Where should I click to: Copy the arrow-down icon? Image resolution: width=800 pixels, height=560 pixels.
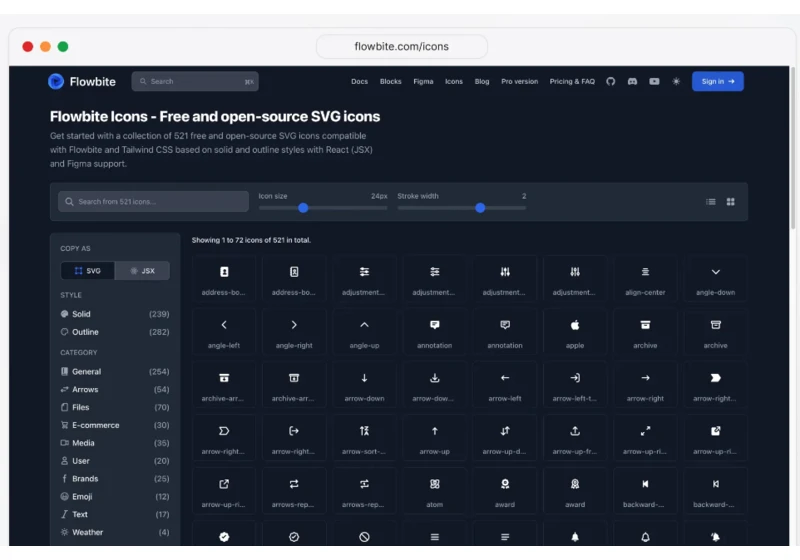[x=364, y=386]
